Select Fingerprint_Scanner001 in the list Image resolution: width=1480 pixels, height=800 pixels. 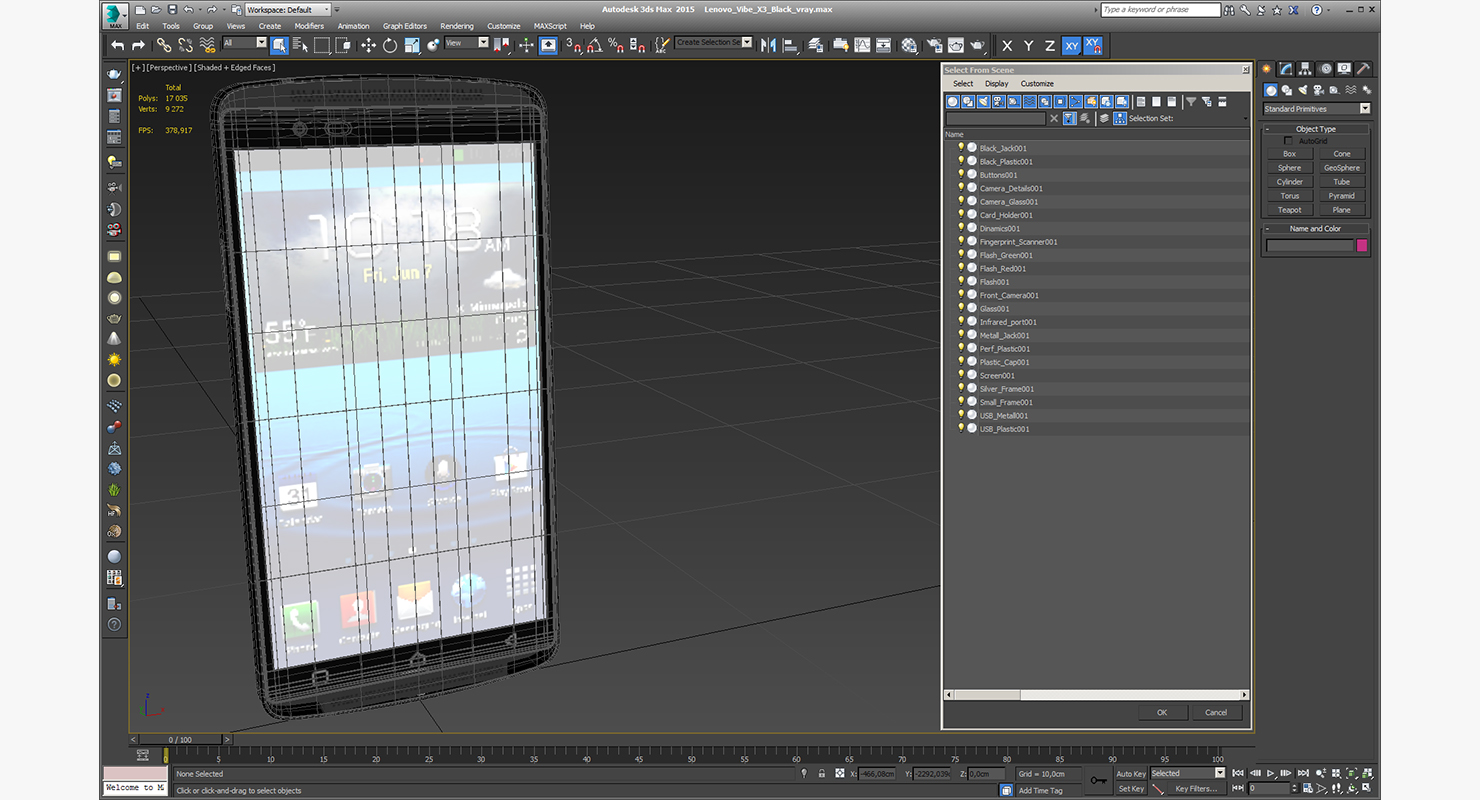1018,242
